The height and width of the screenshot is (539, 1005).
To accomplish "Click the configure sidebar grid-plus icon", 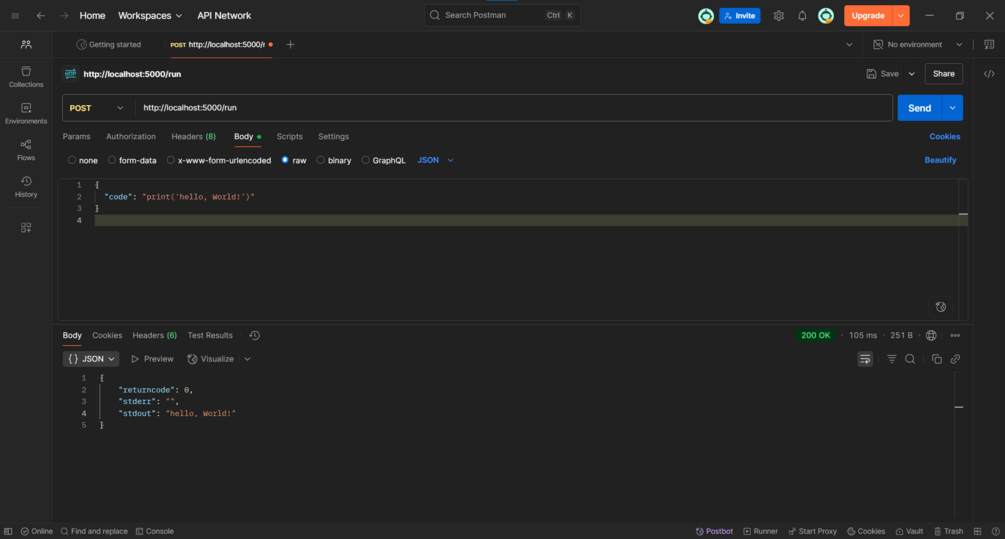I will tap(26, 228).
